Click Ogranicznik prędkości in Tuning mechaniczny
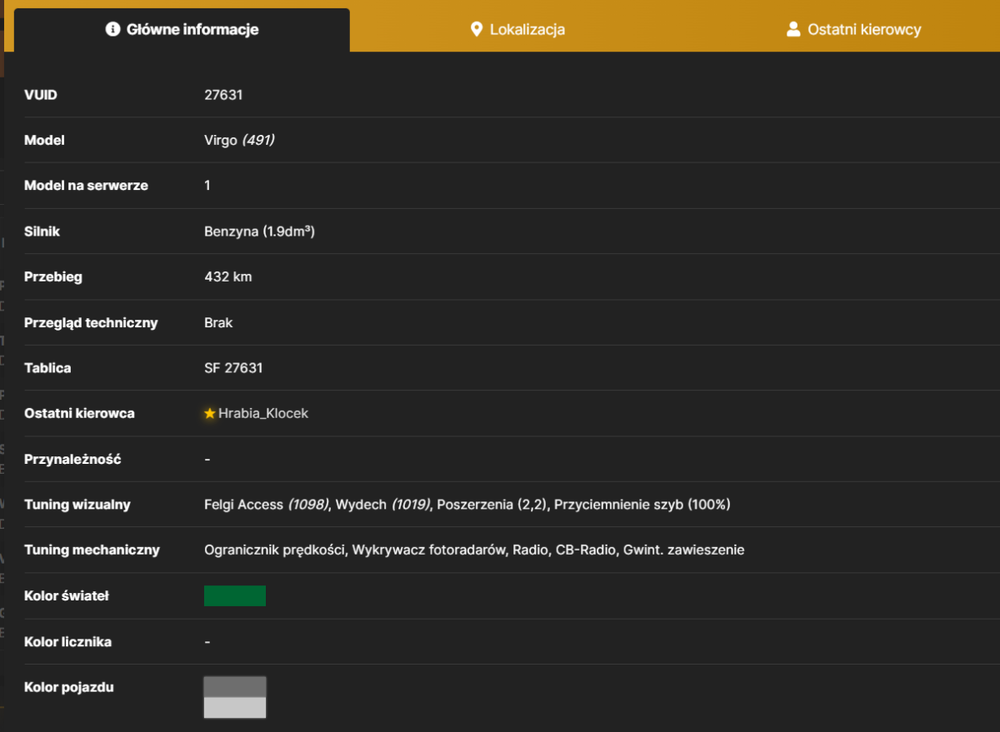The height and width of the screenshot is (732, 1000). tap(276, 550)
